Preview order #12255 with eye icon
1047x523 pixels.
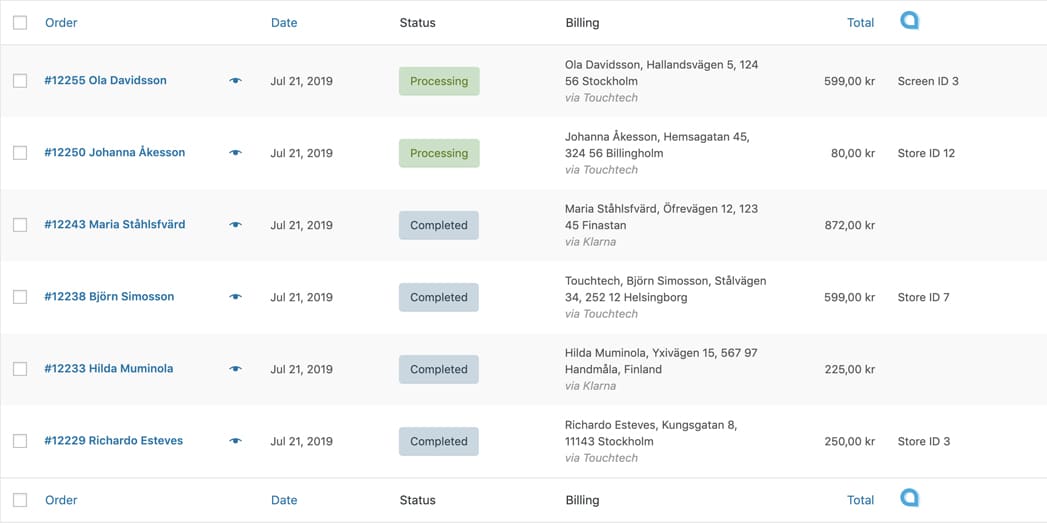click(235, 81)
